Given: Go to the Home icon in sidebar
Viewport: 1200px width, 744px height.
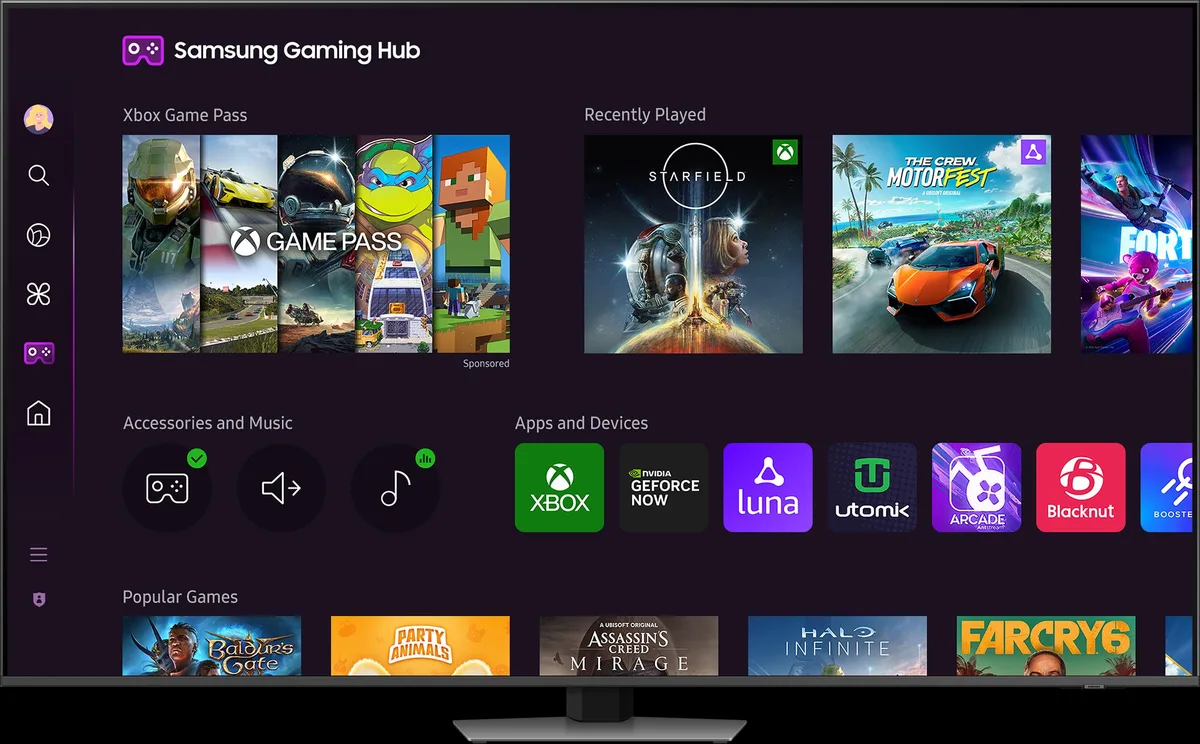Looking at the screenshot, I should (38, 413).
